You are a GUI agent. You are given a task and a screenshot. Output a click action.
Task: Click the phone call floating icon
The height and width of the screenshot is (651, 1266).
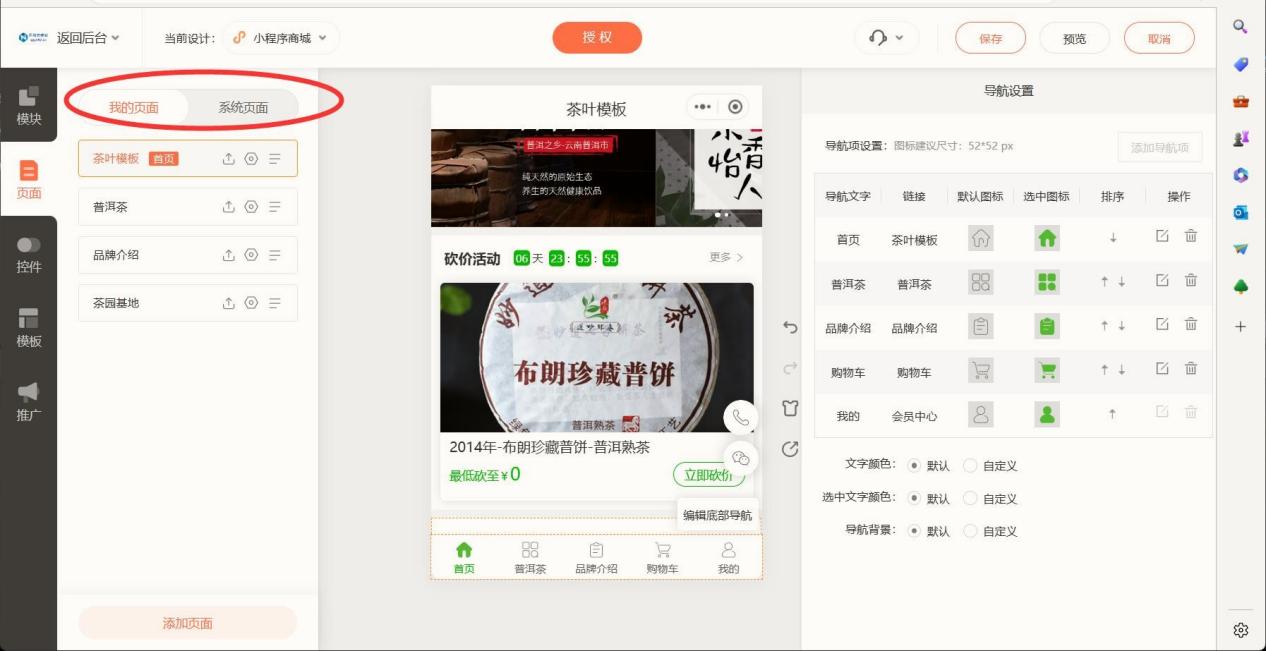click(x=740, y=418)
